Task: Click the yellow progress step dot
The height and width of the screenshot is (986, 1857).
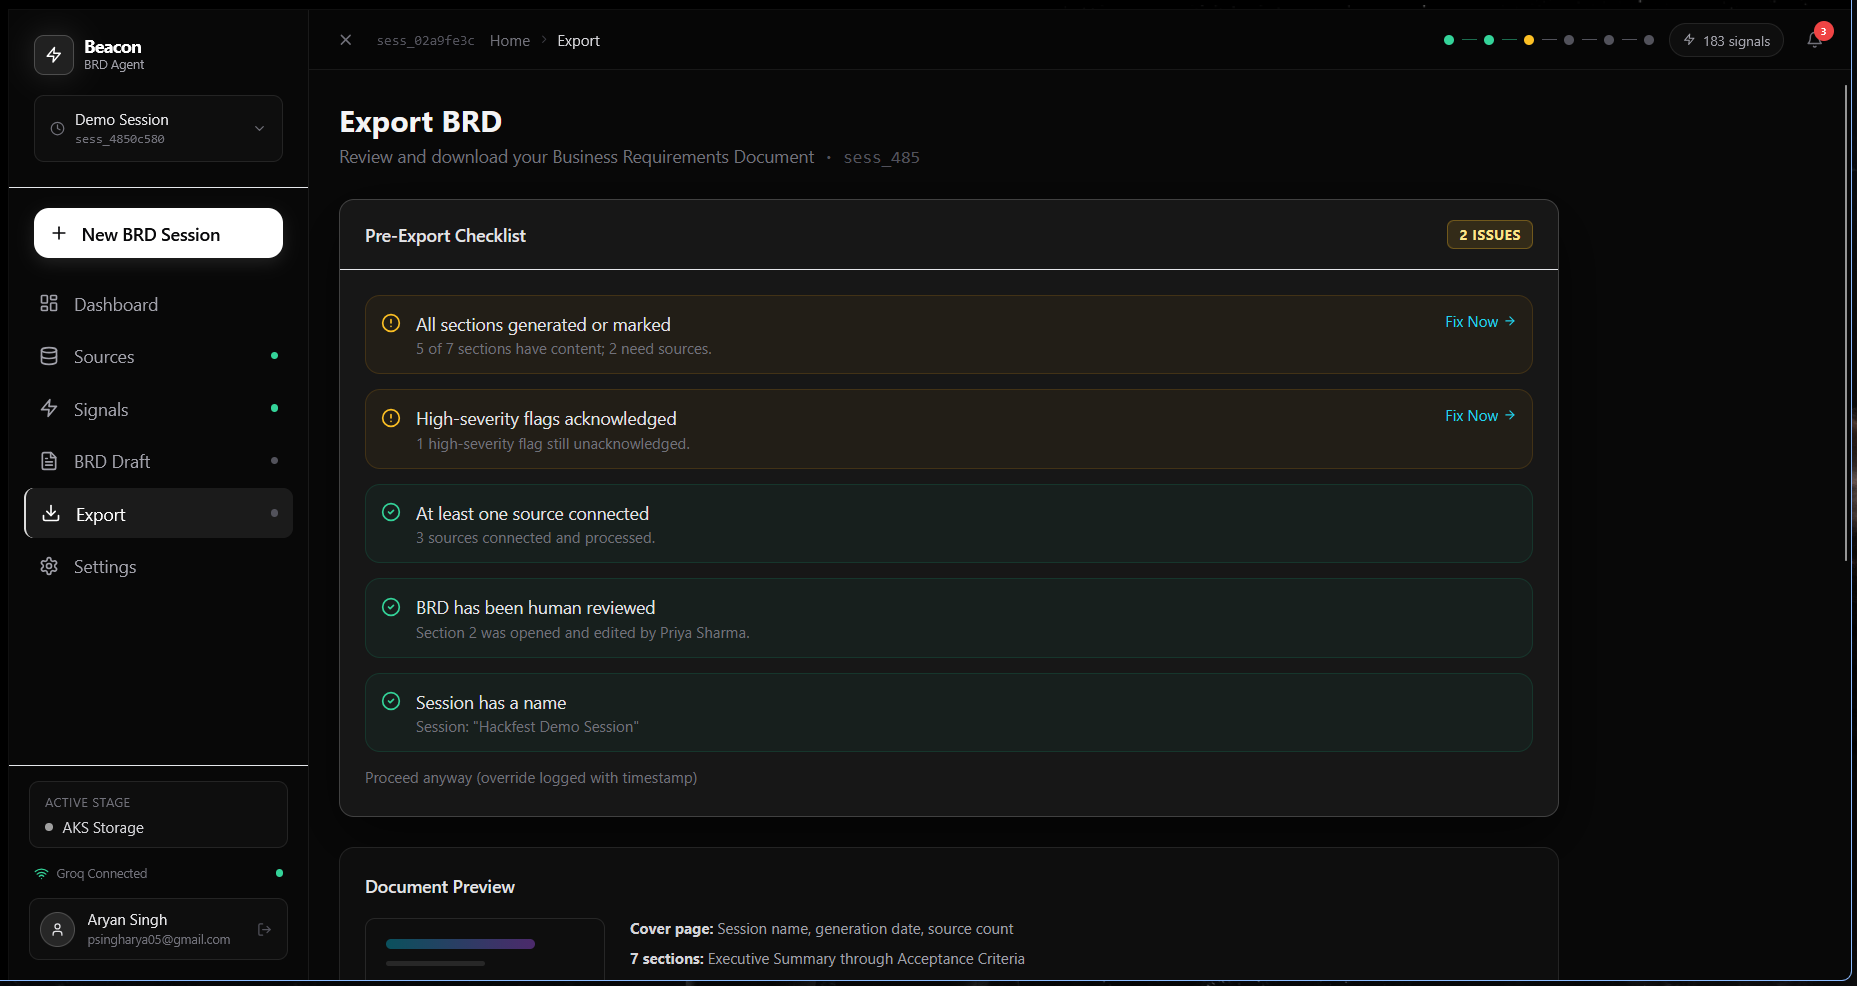Action: (x=1529, y=40)
